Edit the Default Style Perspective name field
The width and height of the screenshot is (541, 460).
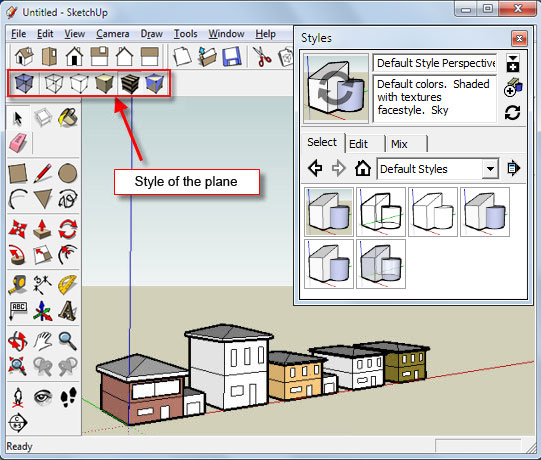435,63
